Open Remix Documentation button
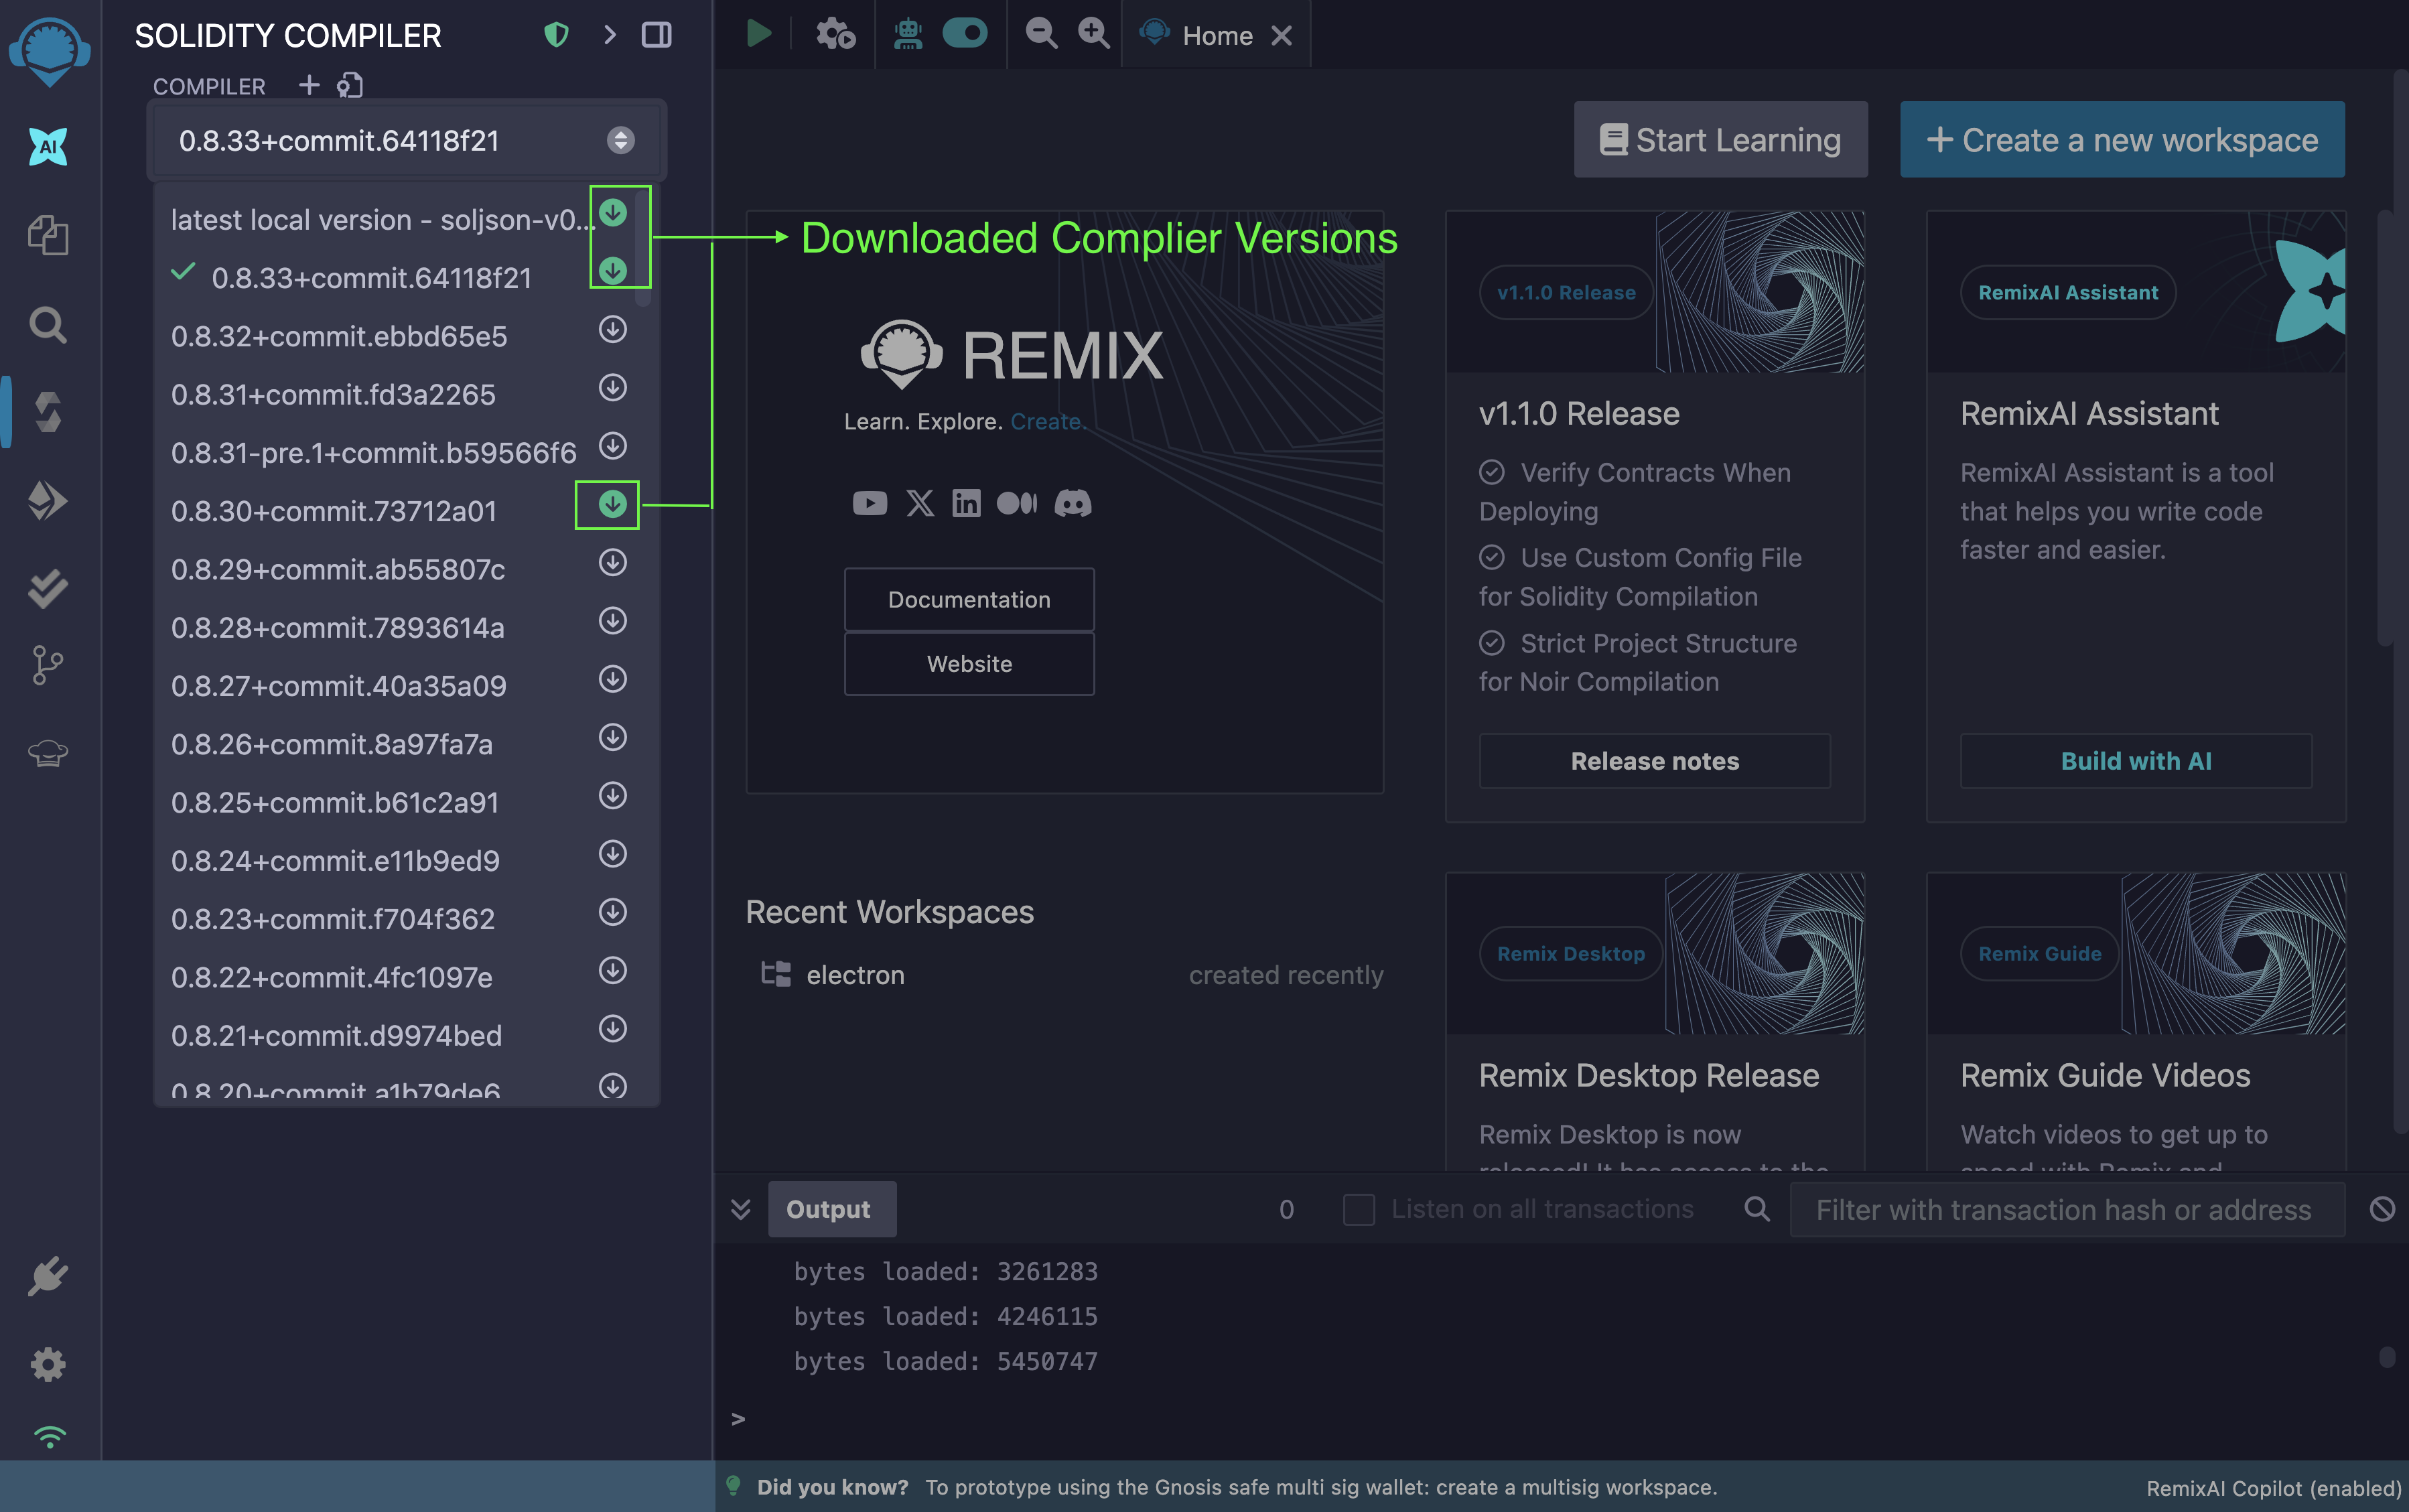 [969, 599]
